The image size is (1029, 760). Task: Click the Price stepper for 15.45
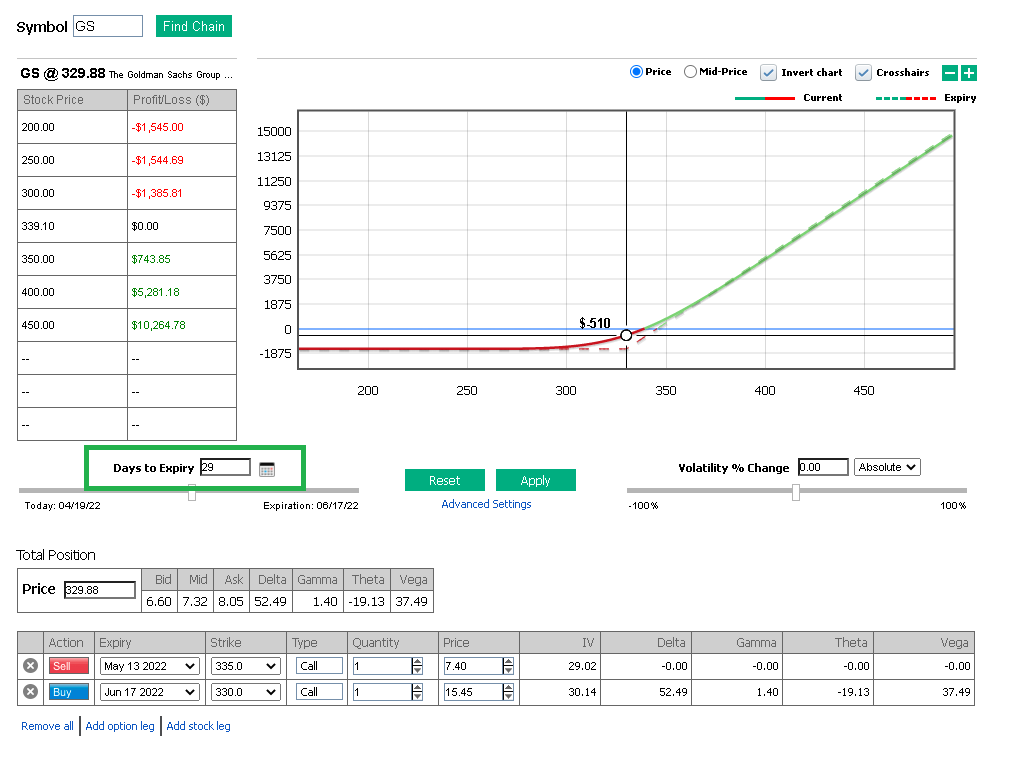(508, 692)
